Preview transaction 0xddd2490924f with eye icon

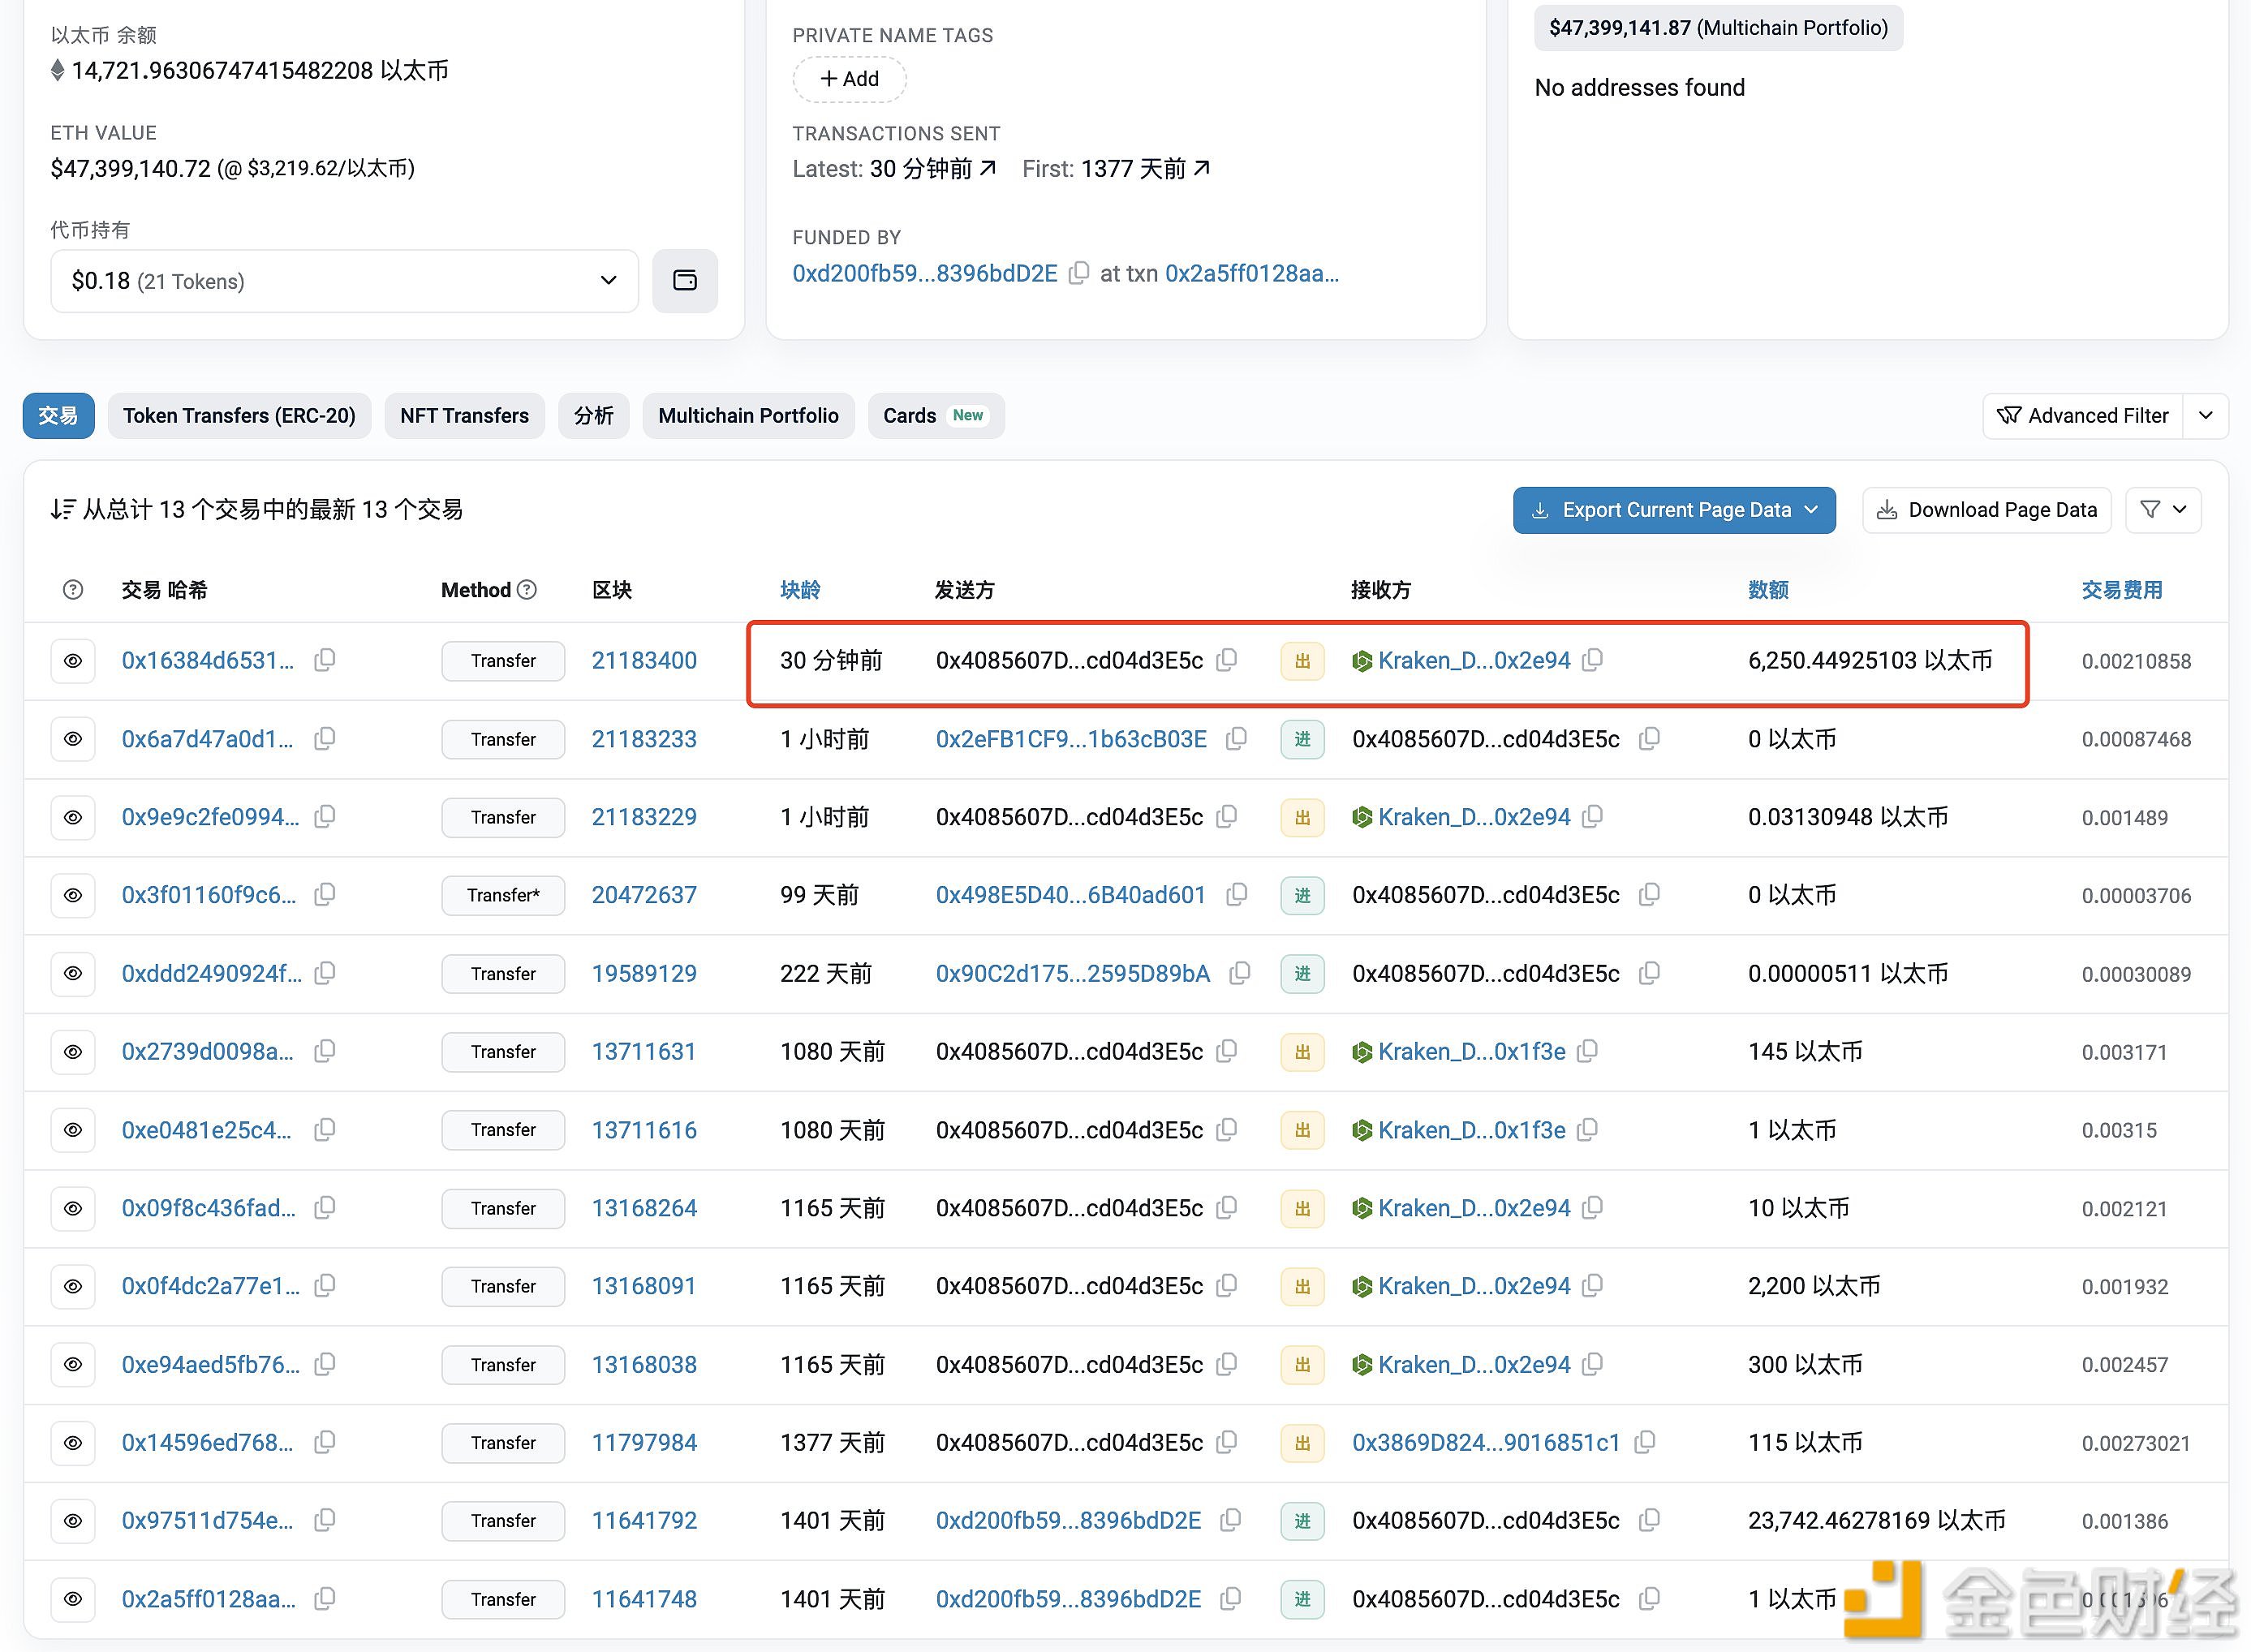pos(73,973)
